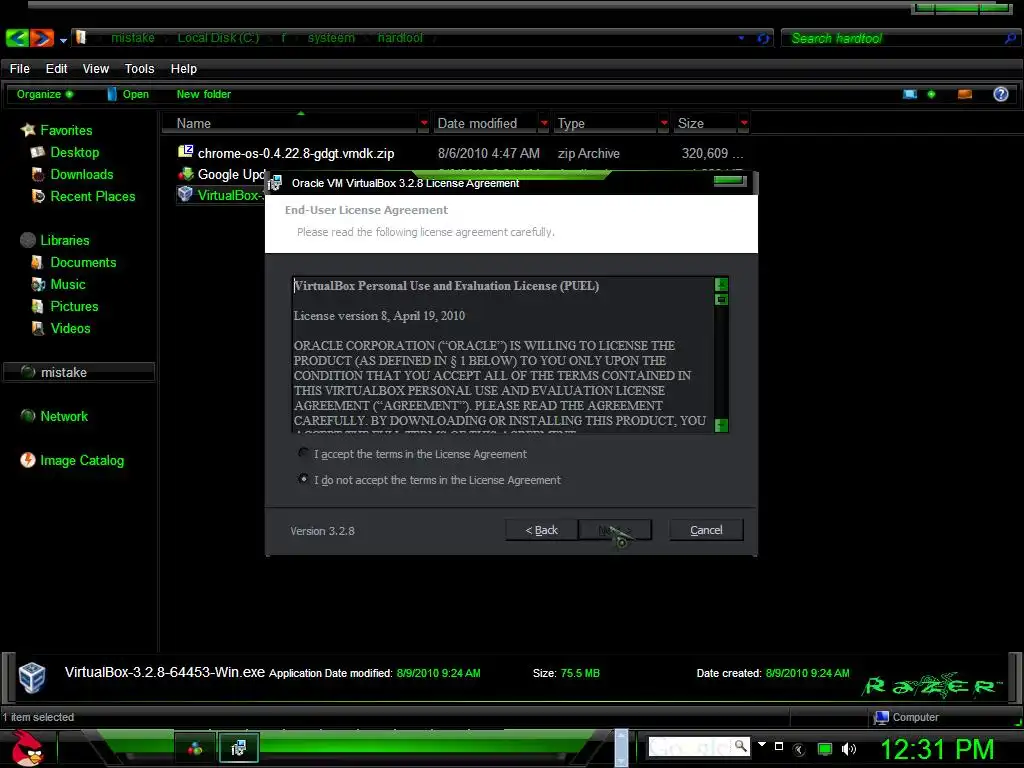Screen dimensions: 1024x768
Task: Click the colored balls taskbar icon
Action: pos(195,748)
